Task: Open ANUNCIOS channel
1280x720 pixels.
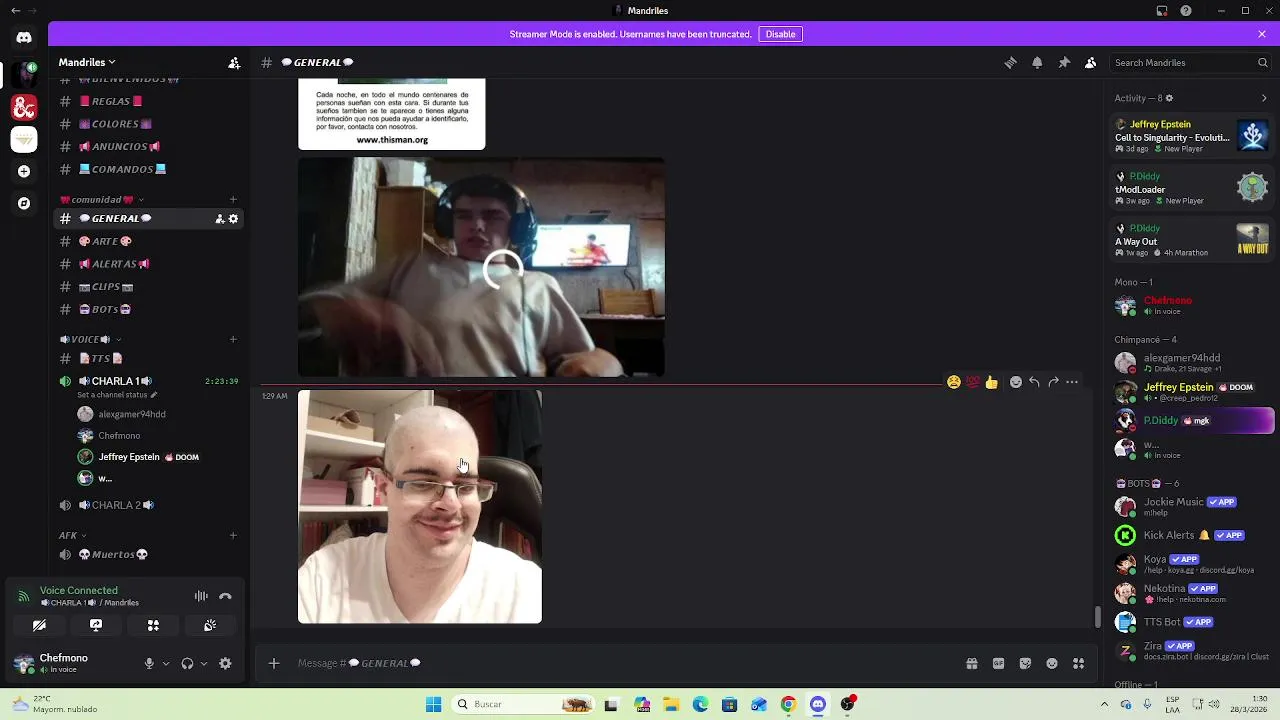Action: pos(147,146)
